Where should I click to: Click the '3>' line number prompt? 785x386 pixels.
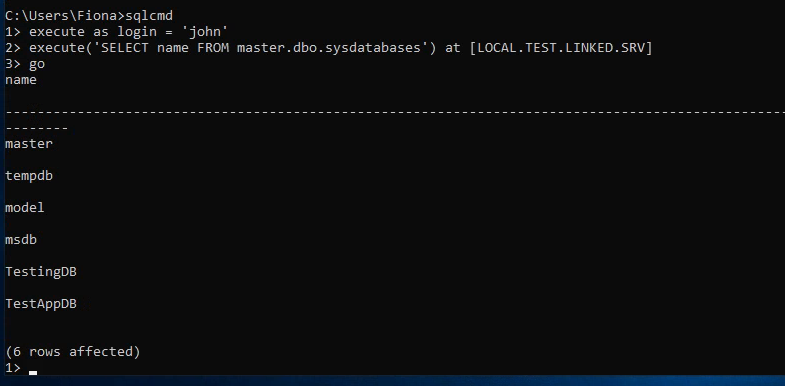[13, 64]
